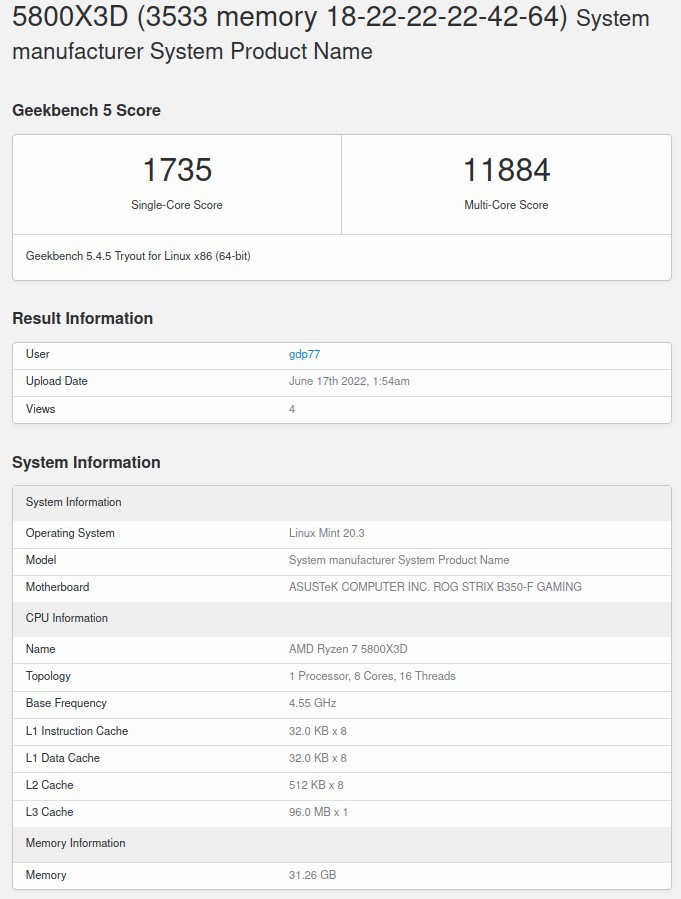Click the Linux Mint 20.3 operating system value
The width and height of the screenshot is (681, 899).
point(327,533)
